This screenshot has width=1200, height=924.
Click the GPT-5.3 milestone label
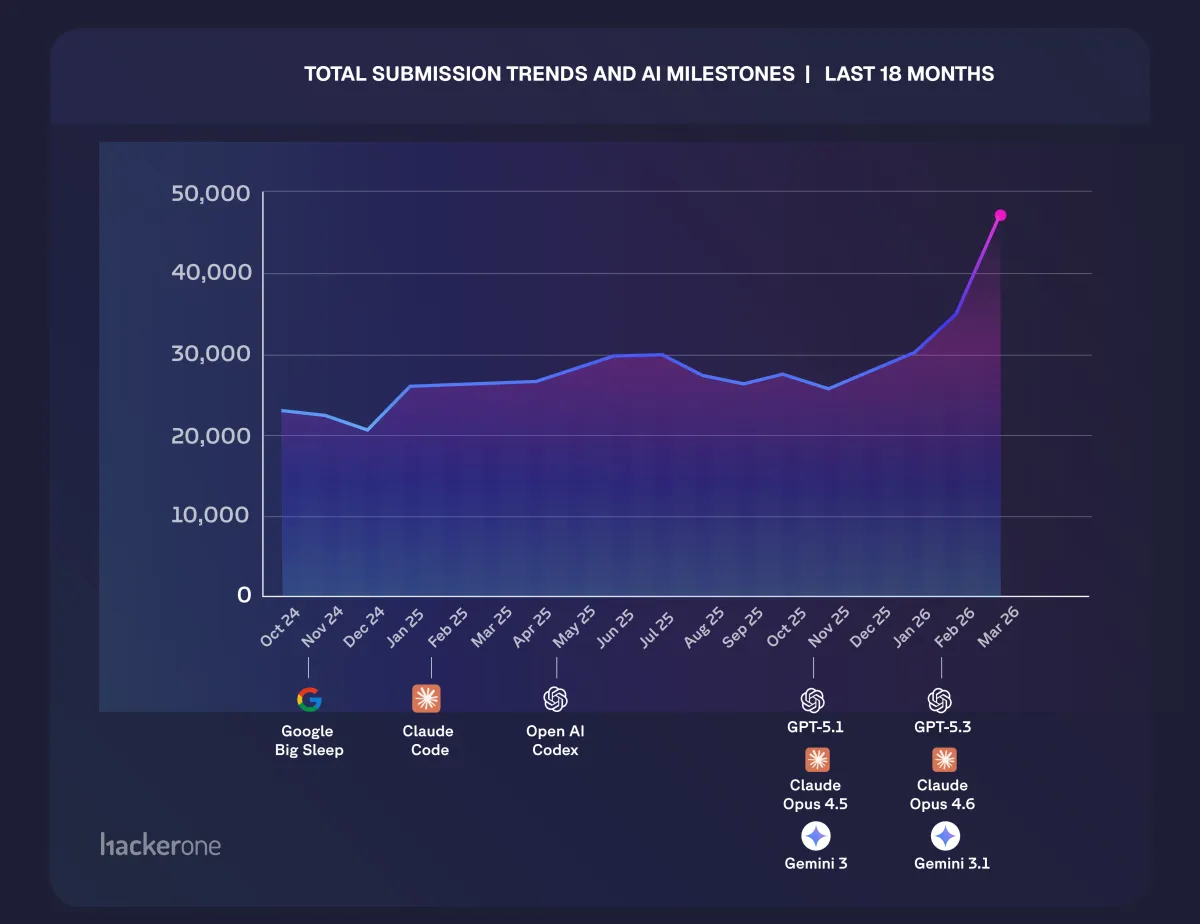point(941,727)
